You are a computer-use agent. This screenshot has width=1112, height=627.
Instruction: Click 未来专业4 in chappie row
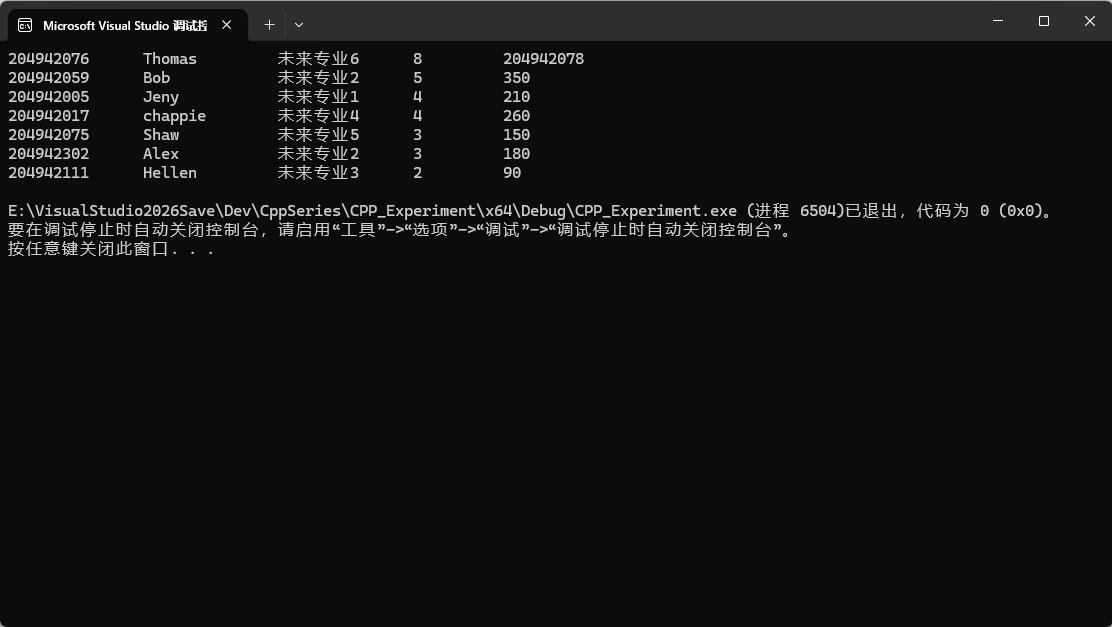tap(318, 116)
